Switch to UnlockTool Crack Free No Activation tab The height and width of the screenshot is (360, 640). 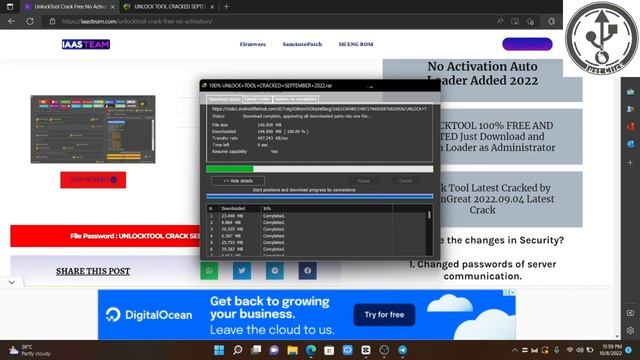69,7
